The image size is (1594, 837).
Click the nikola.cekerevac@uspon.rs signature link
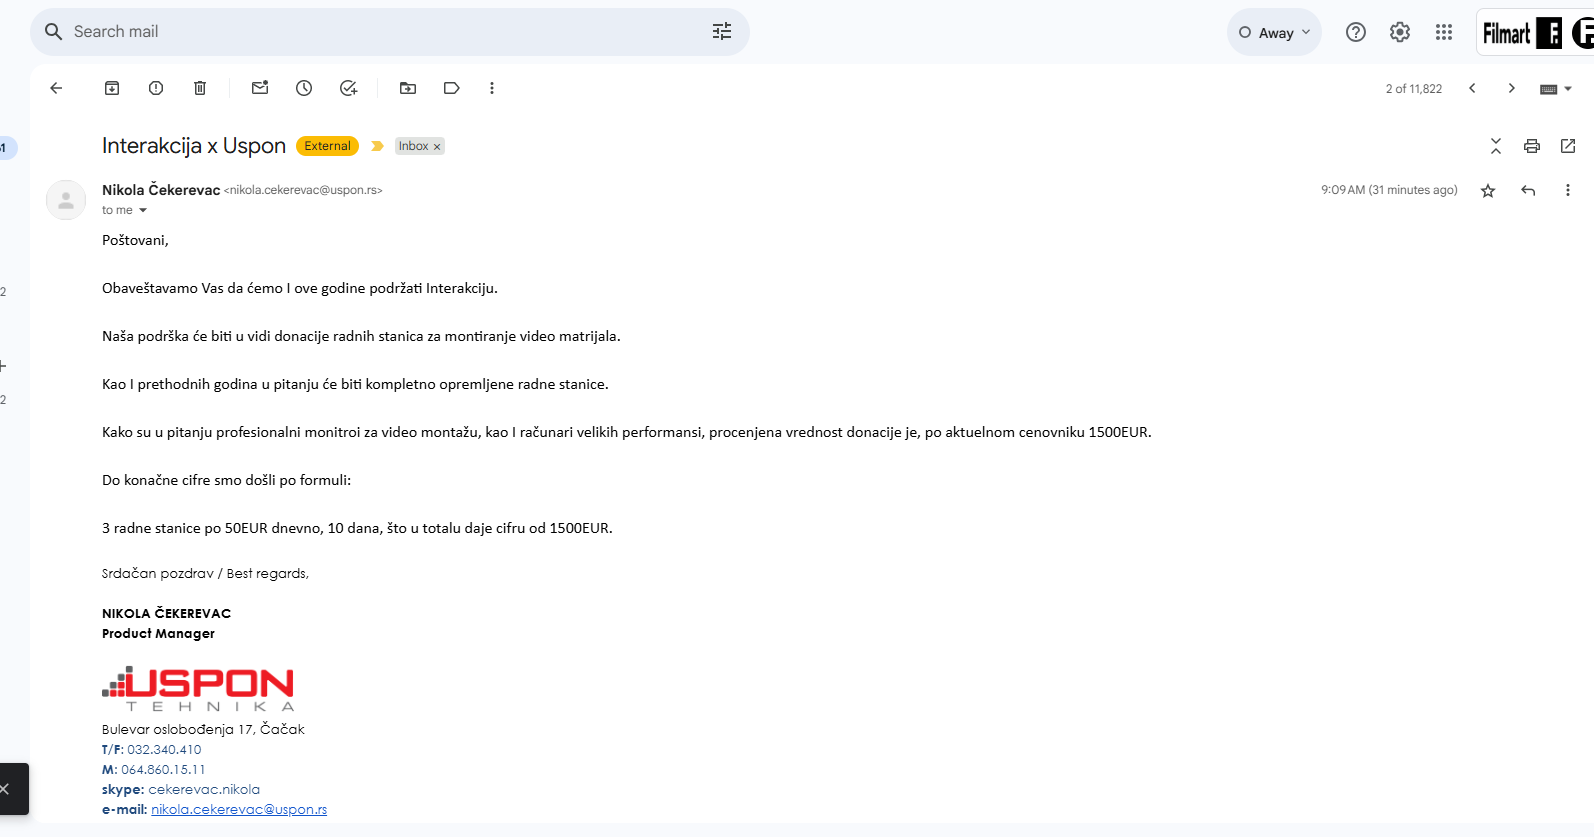coord(239,810)
